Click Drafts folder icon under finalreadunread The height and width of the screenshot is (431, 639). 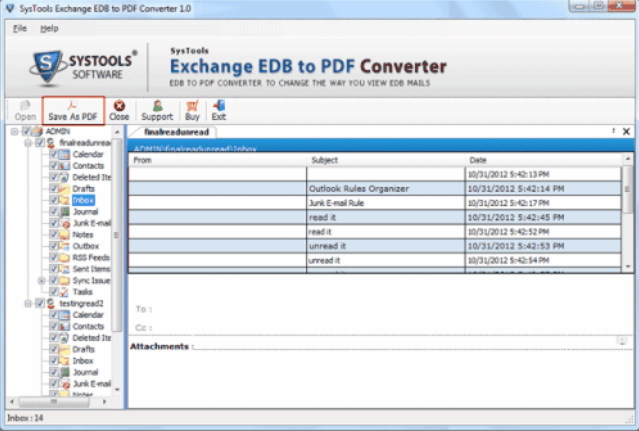tap(64, 189)
